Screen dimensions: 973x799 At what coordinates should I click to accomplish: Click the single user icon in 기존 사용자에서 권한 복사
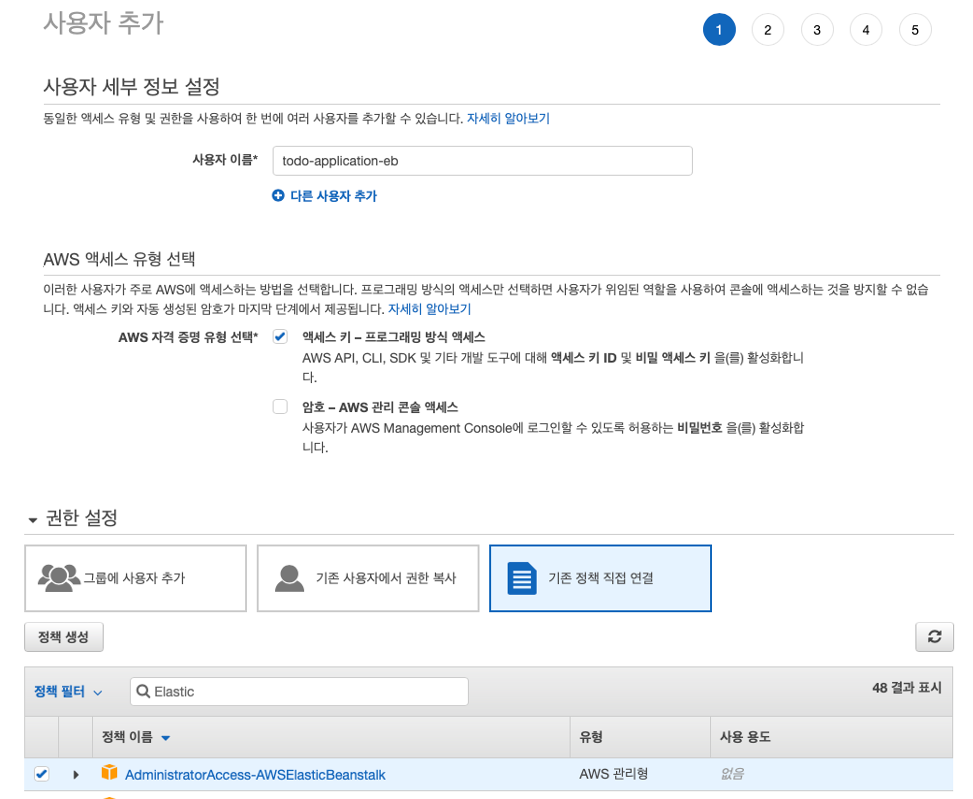[x=289, y=578]
